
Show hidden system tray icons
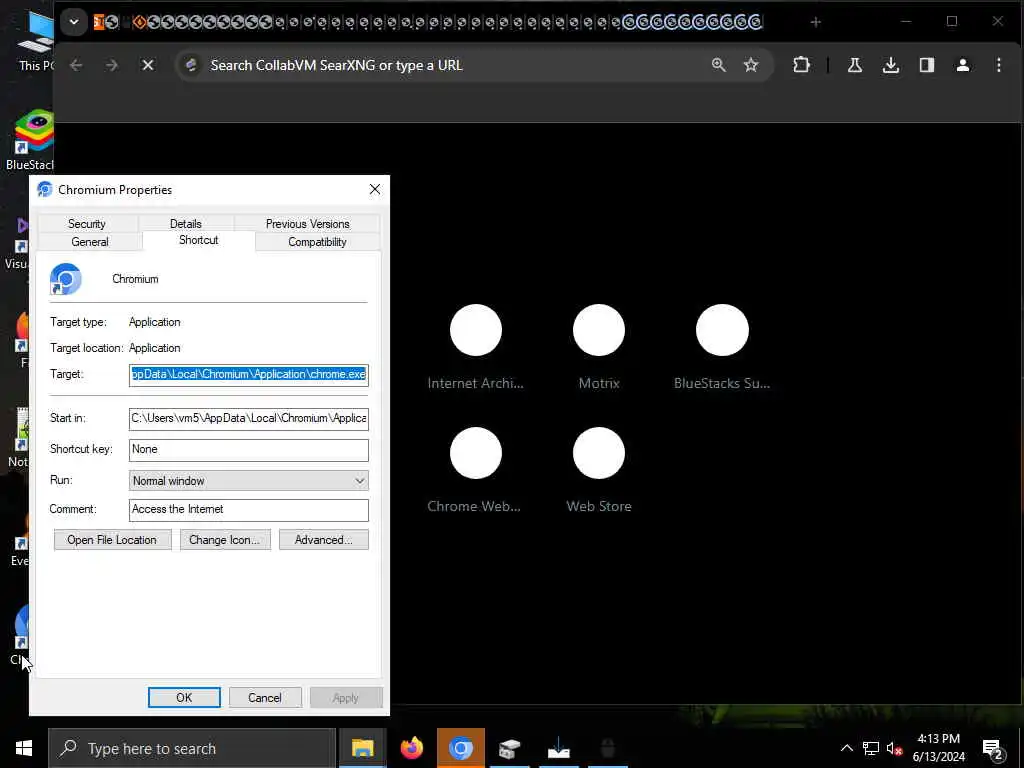pyautogui.click(x=846, y=748)
